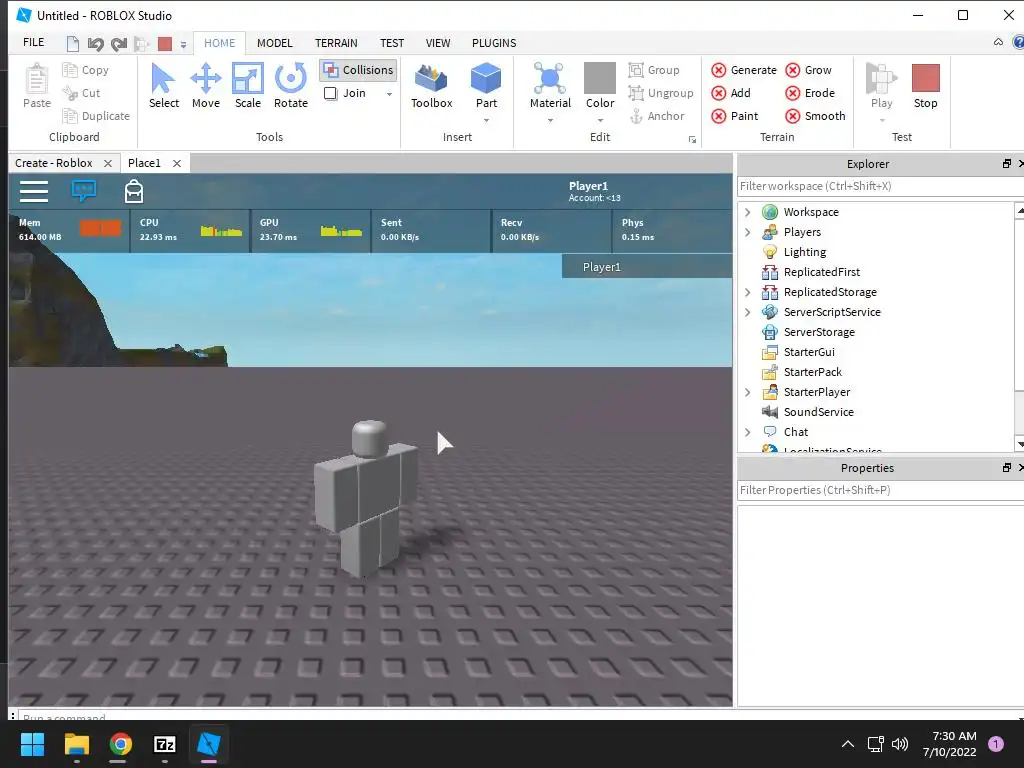Screen dimensions: 1024x768
Task: Click the Copy command
Action: [86, 70]
